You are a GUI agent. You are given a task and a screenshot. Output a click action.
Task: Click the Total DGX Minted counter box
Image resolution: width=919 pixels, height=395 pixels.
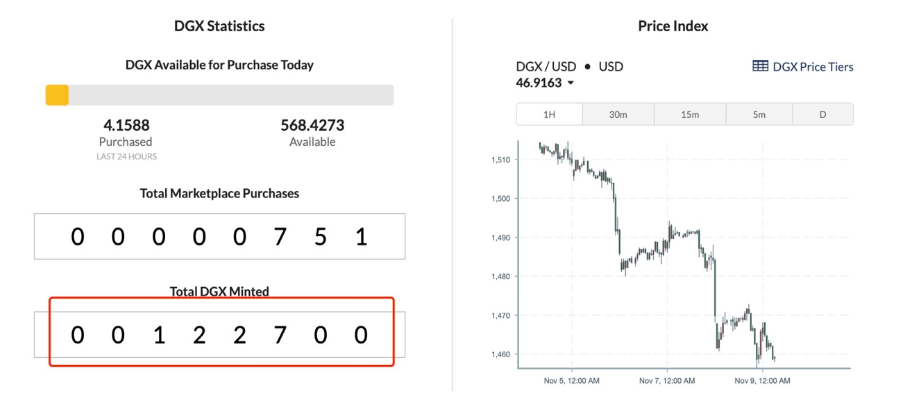(x=220, y=335)
